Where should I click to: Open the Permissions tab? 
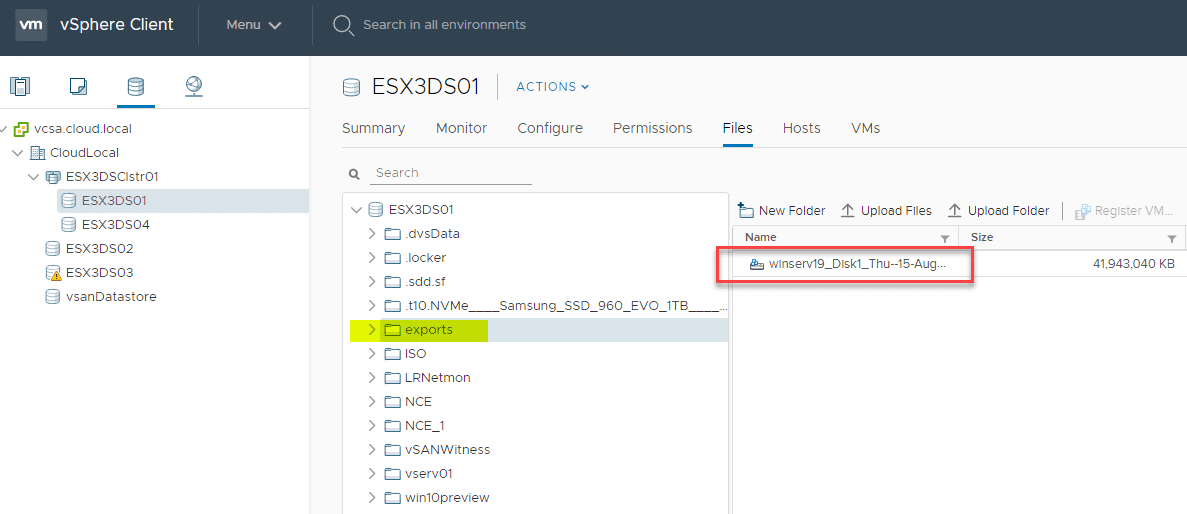tap(653, 129)
